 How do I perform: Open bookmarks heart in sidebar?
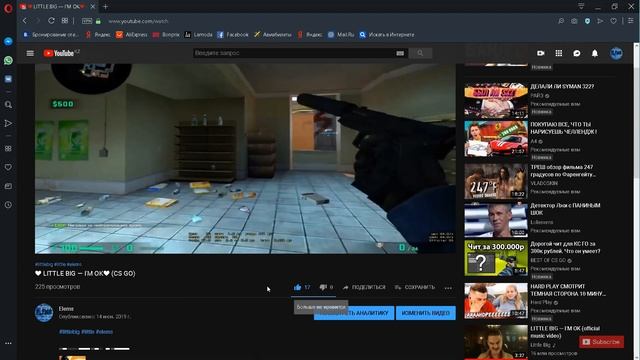pos(8,167)
